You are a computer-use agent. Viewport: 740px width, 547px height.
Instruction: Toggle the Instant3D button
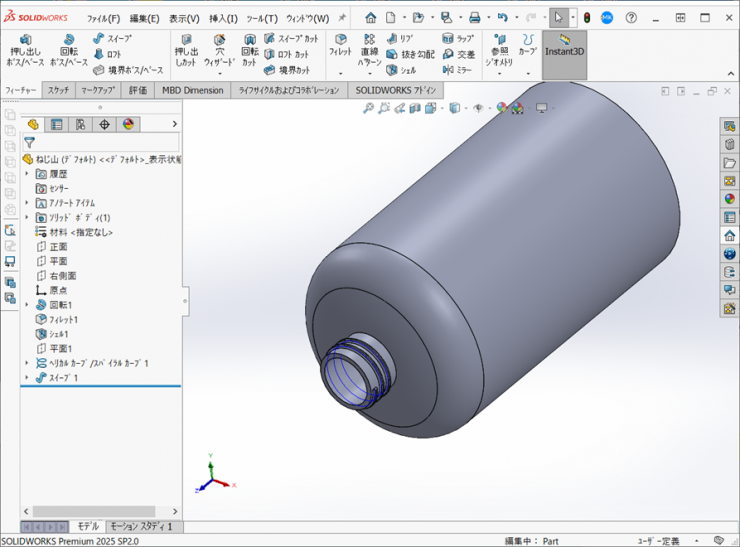point(565,46)
